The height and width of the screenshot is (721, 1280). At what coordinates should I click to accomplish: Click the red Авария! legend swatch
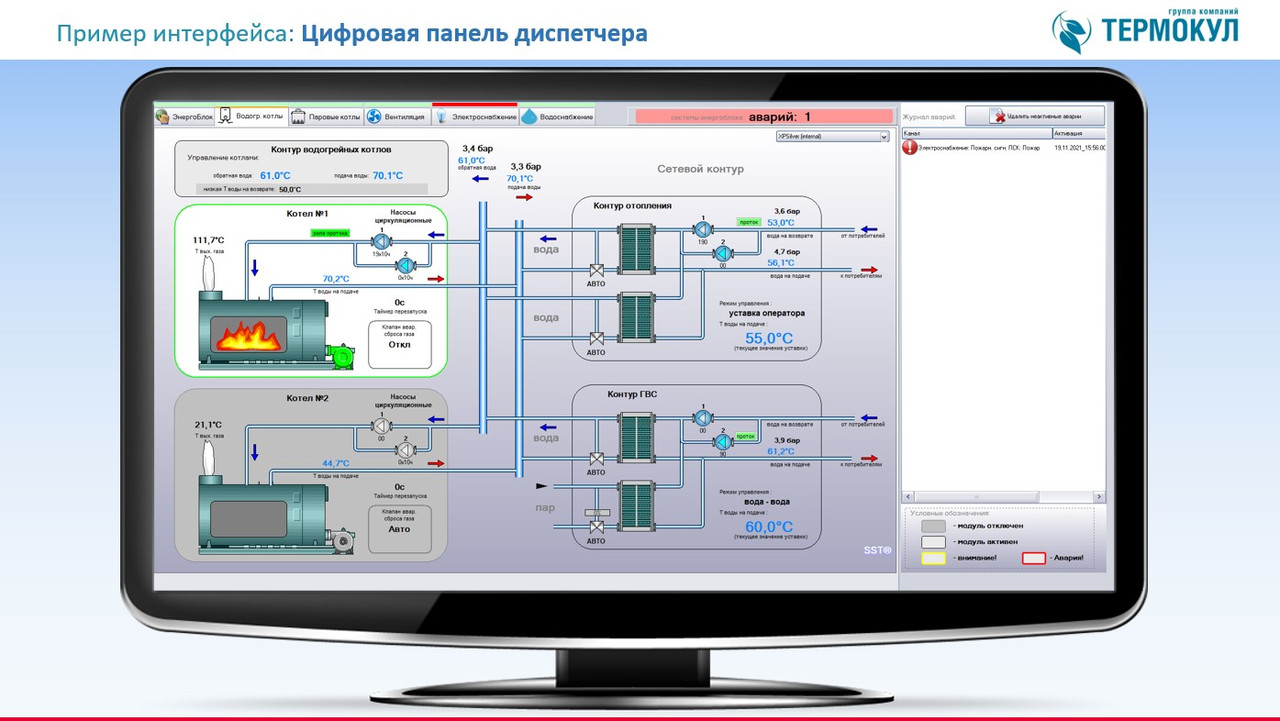1033,558
